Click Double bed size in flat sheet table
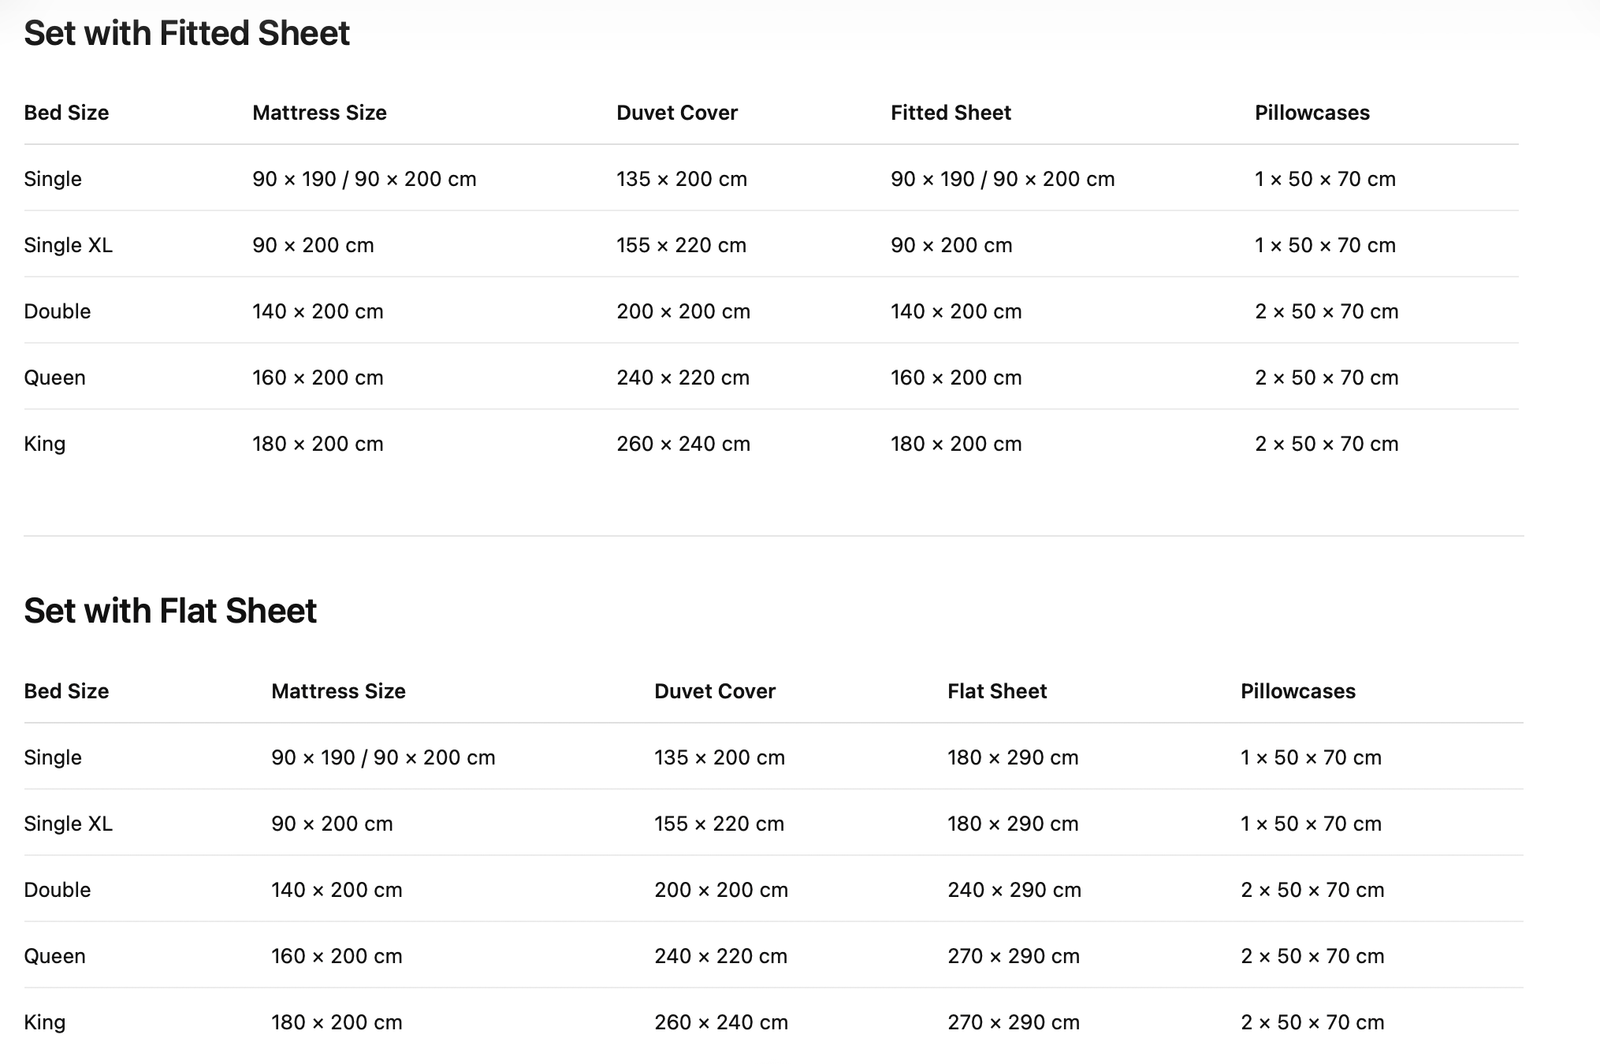 (57, 890)
